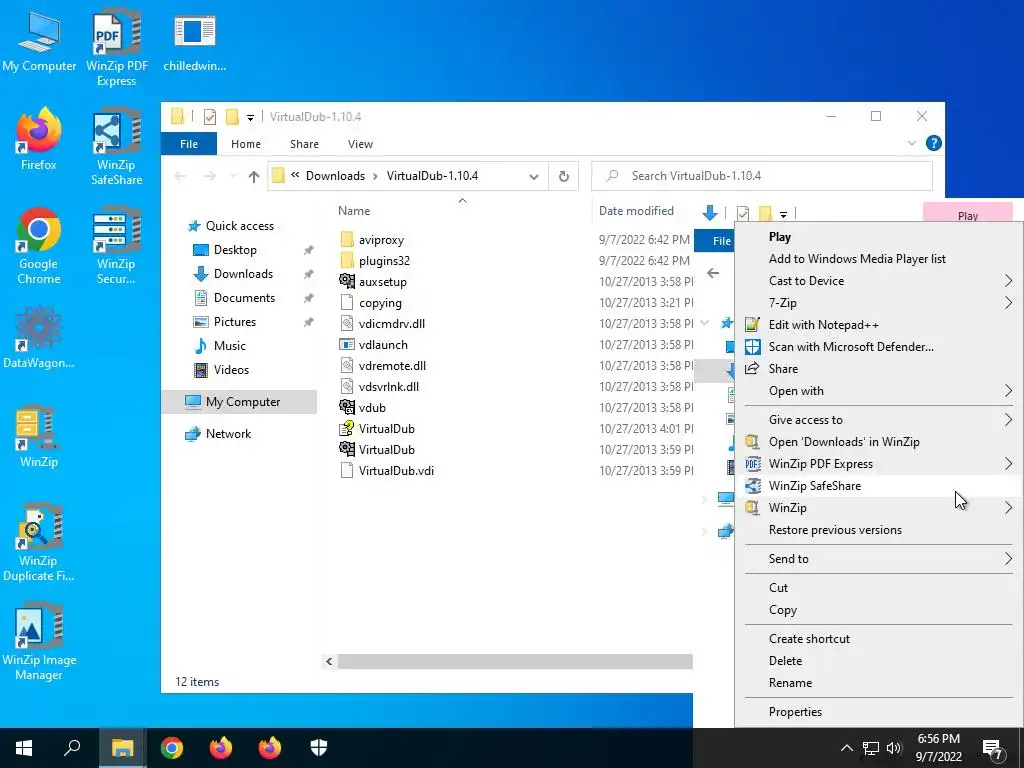Open the taskbar clock and date
This screenshot has height=768, width=1024.
(x=938, y=748)
